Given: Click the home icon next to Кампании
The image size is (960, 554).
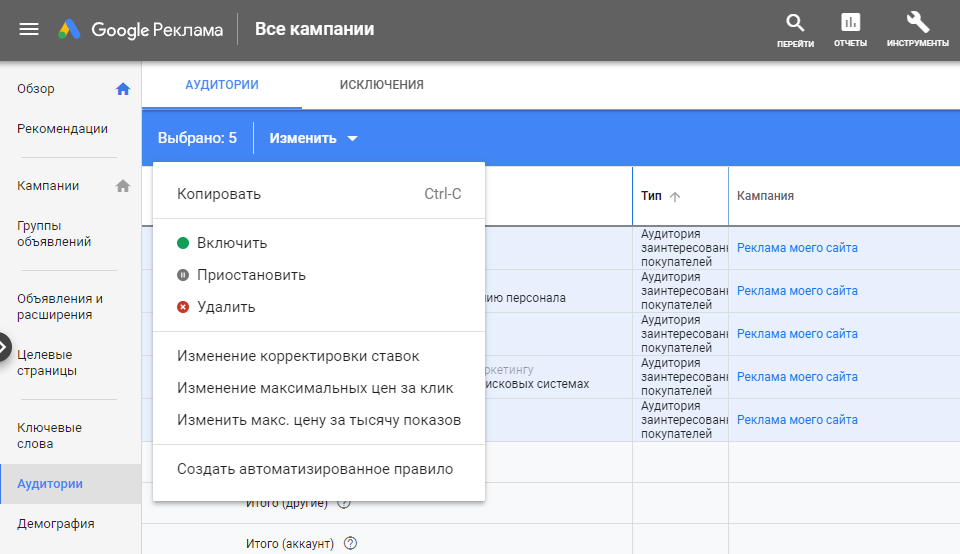Looking at the screenshot, I should (123, 186).
